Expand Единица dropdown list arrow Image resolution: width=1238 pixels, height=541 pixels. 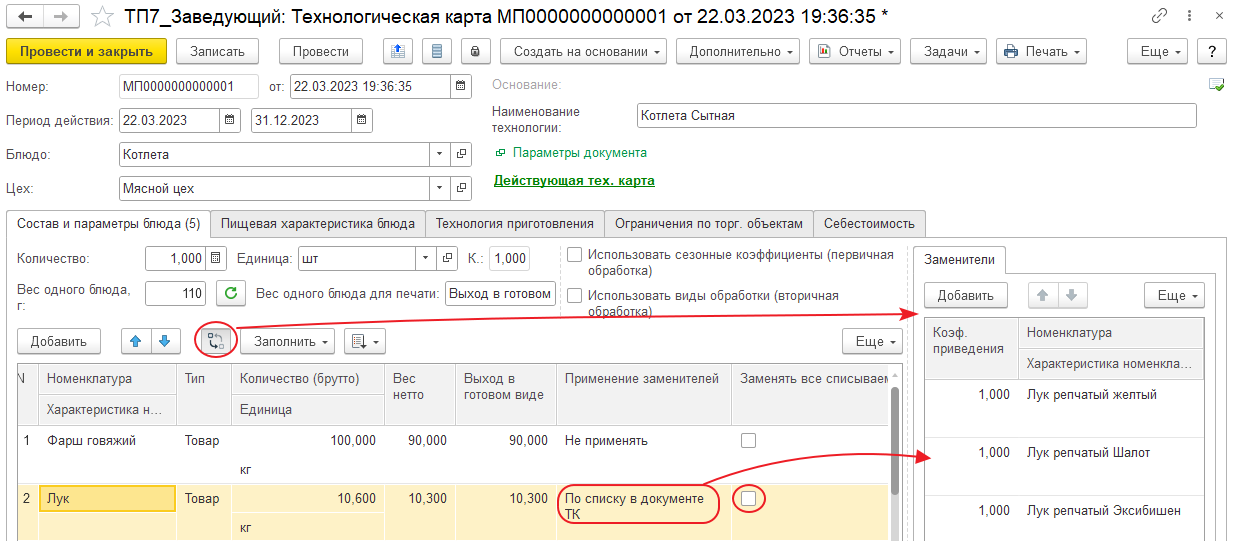[x=427, y=258]
